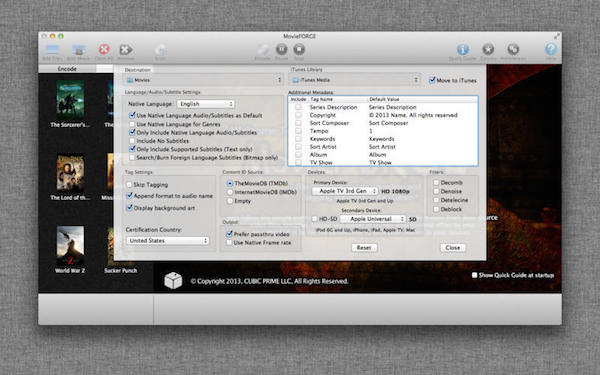Click the Include column header
This screenshot has height=375, width=600.
click(298, 99)
